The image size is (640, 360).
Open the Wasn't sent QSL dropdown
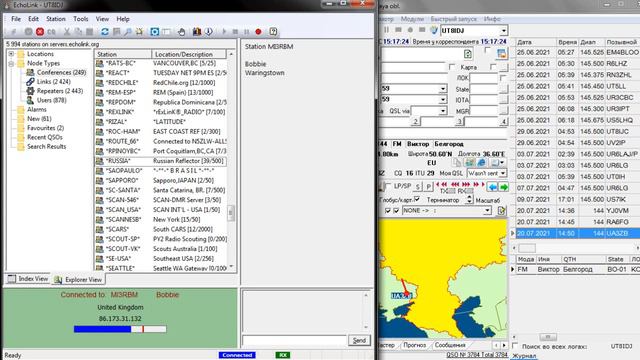pyautogui.click(x=503, y=173)
